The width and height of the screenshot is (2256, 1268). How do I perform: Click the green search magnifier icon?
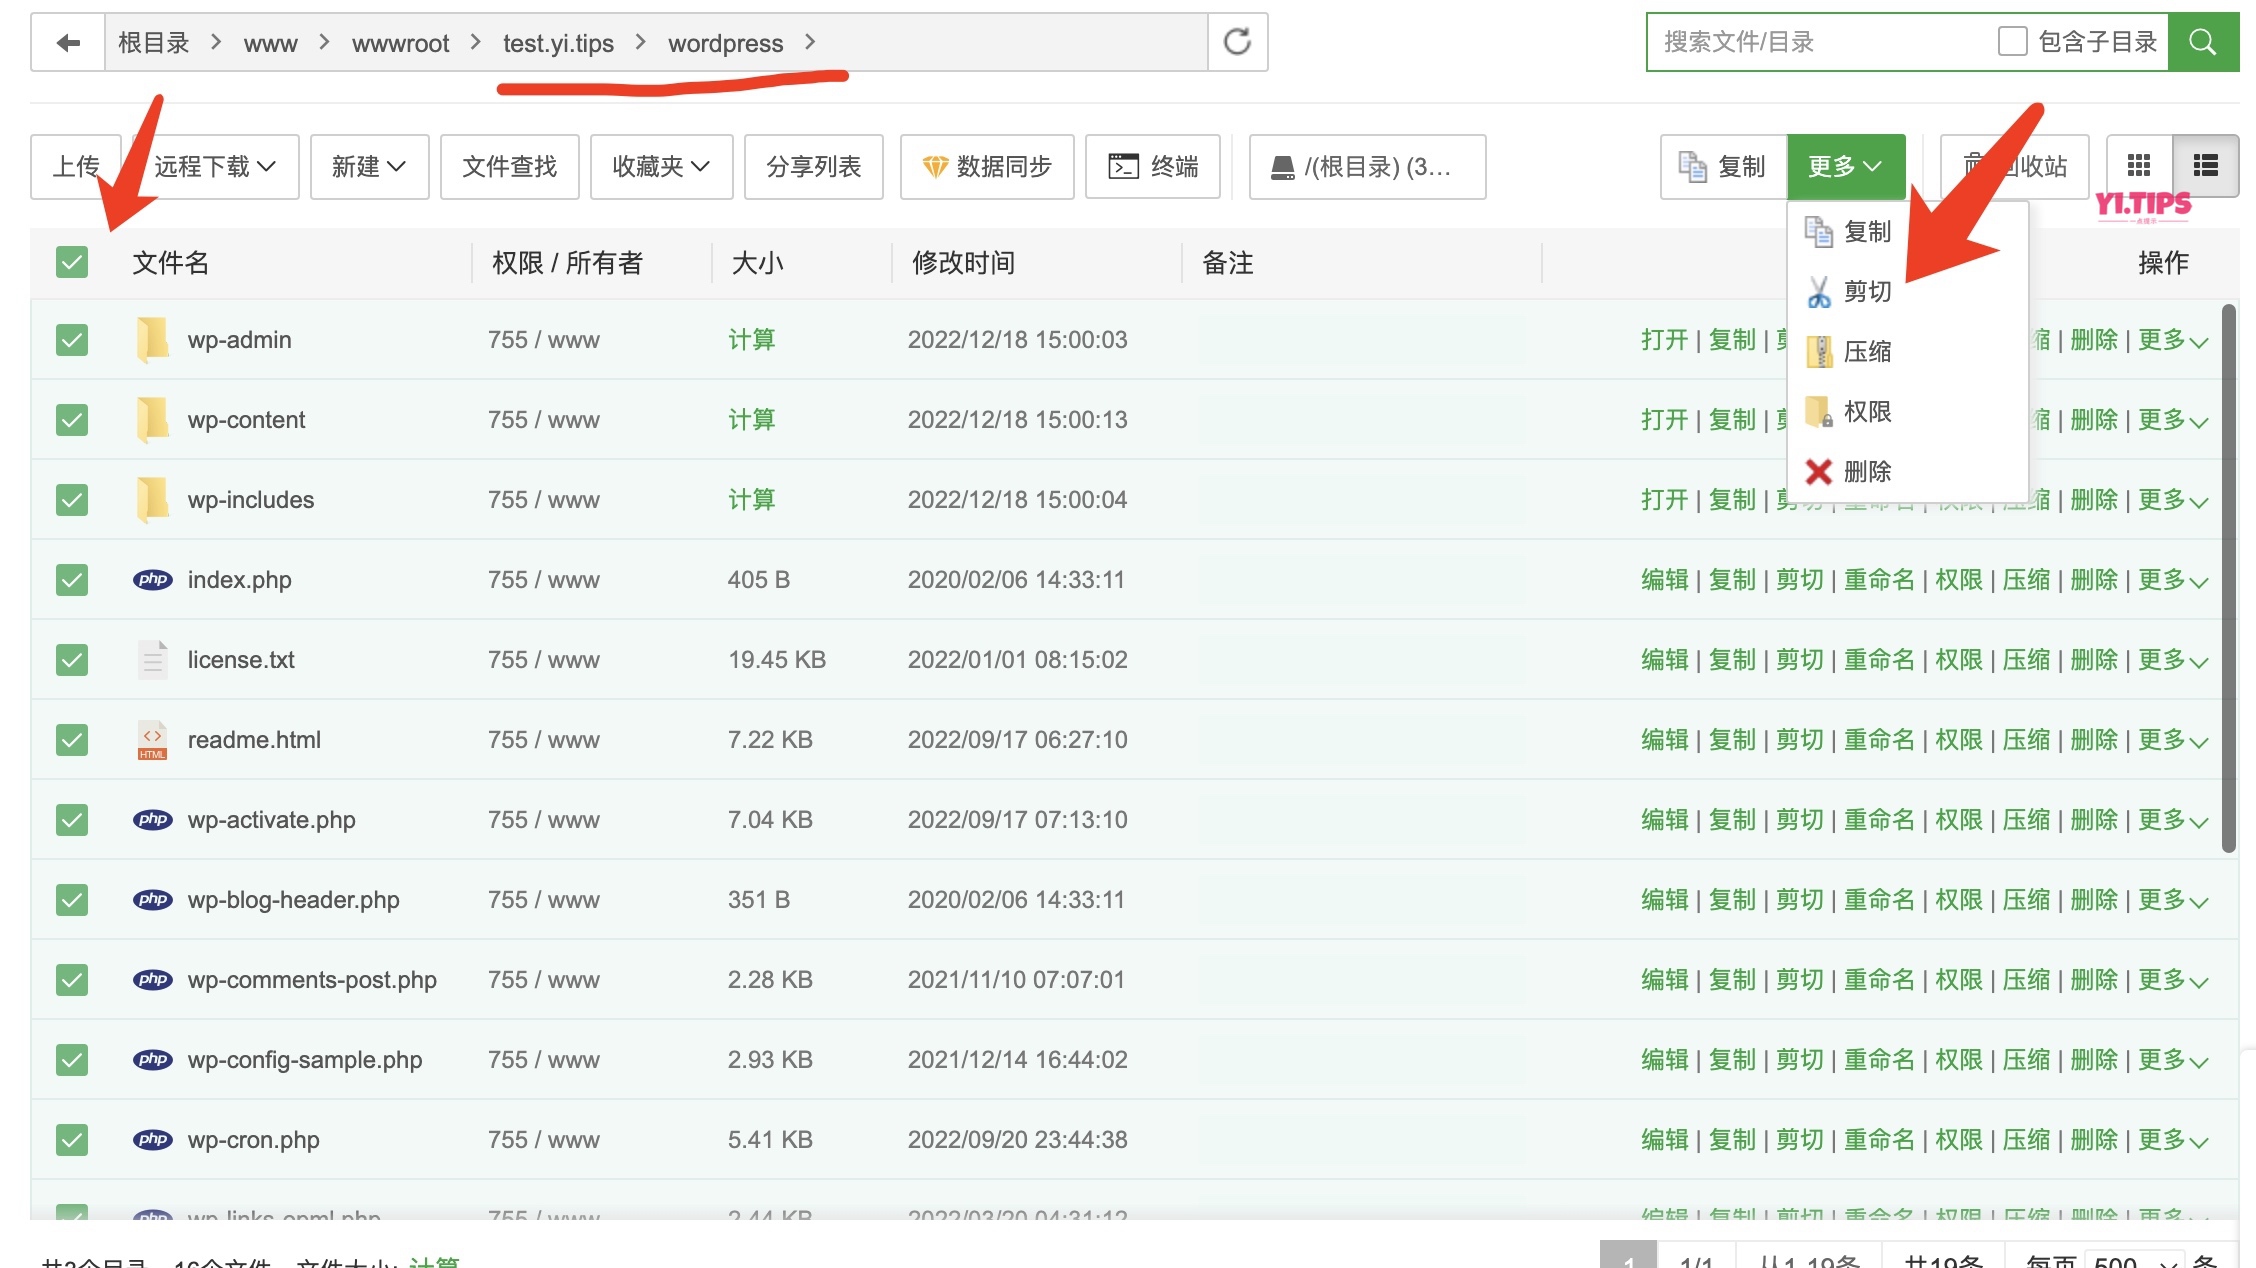2203,41
